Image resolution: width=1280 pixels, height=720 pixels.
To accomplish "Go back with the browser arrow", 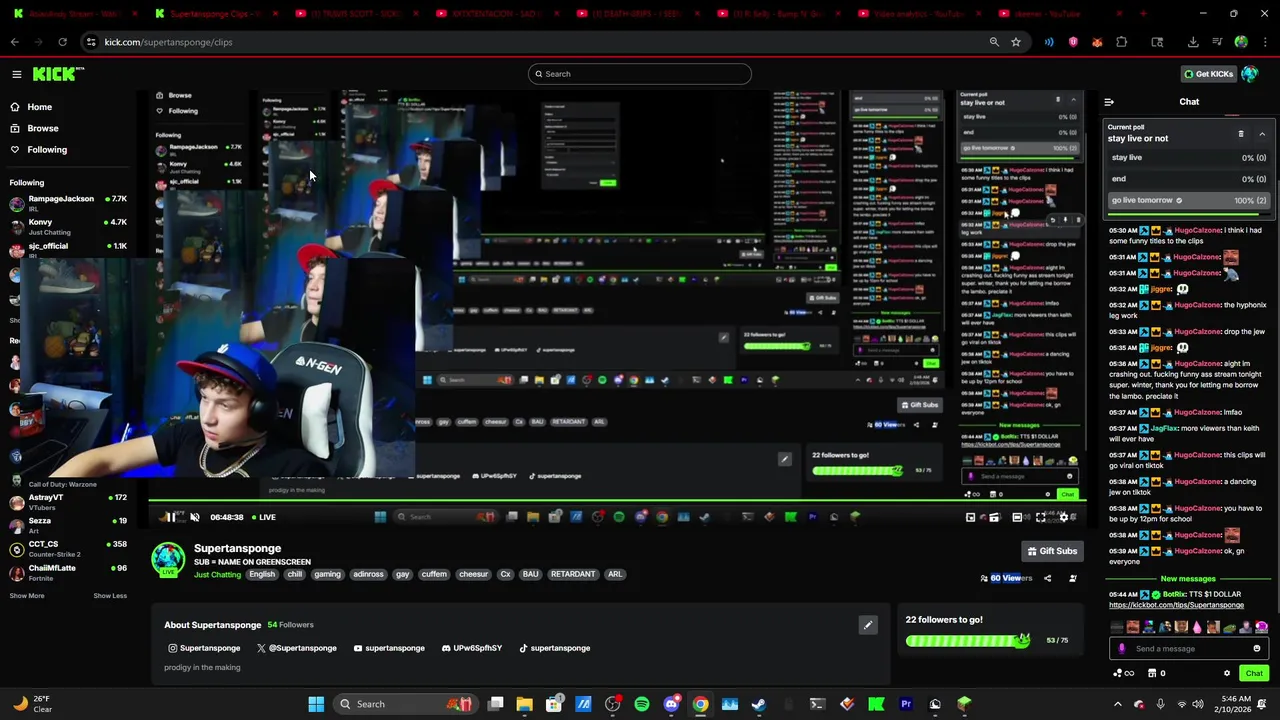I will click(15, 42).
